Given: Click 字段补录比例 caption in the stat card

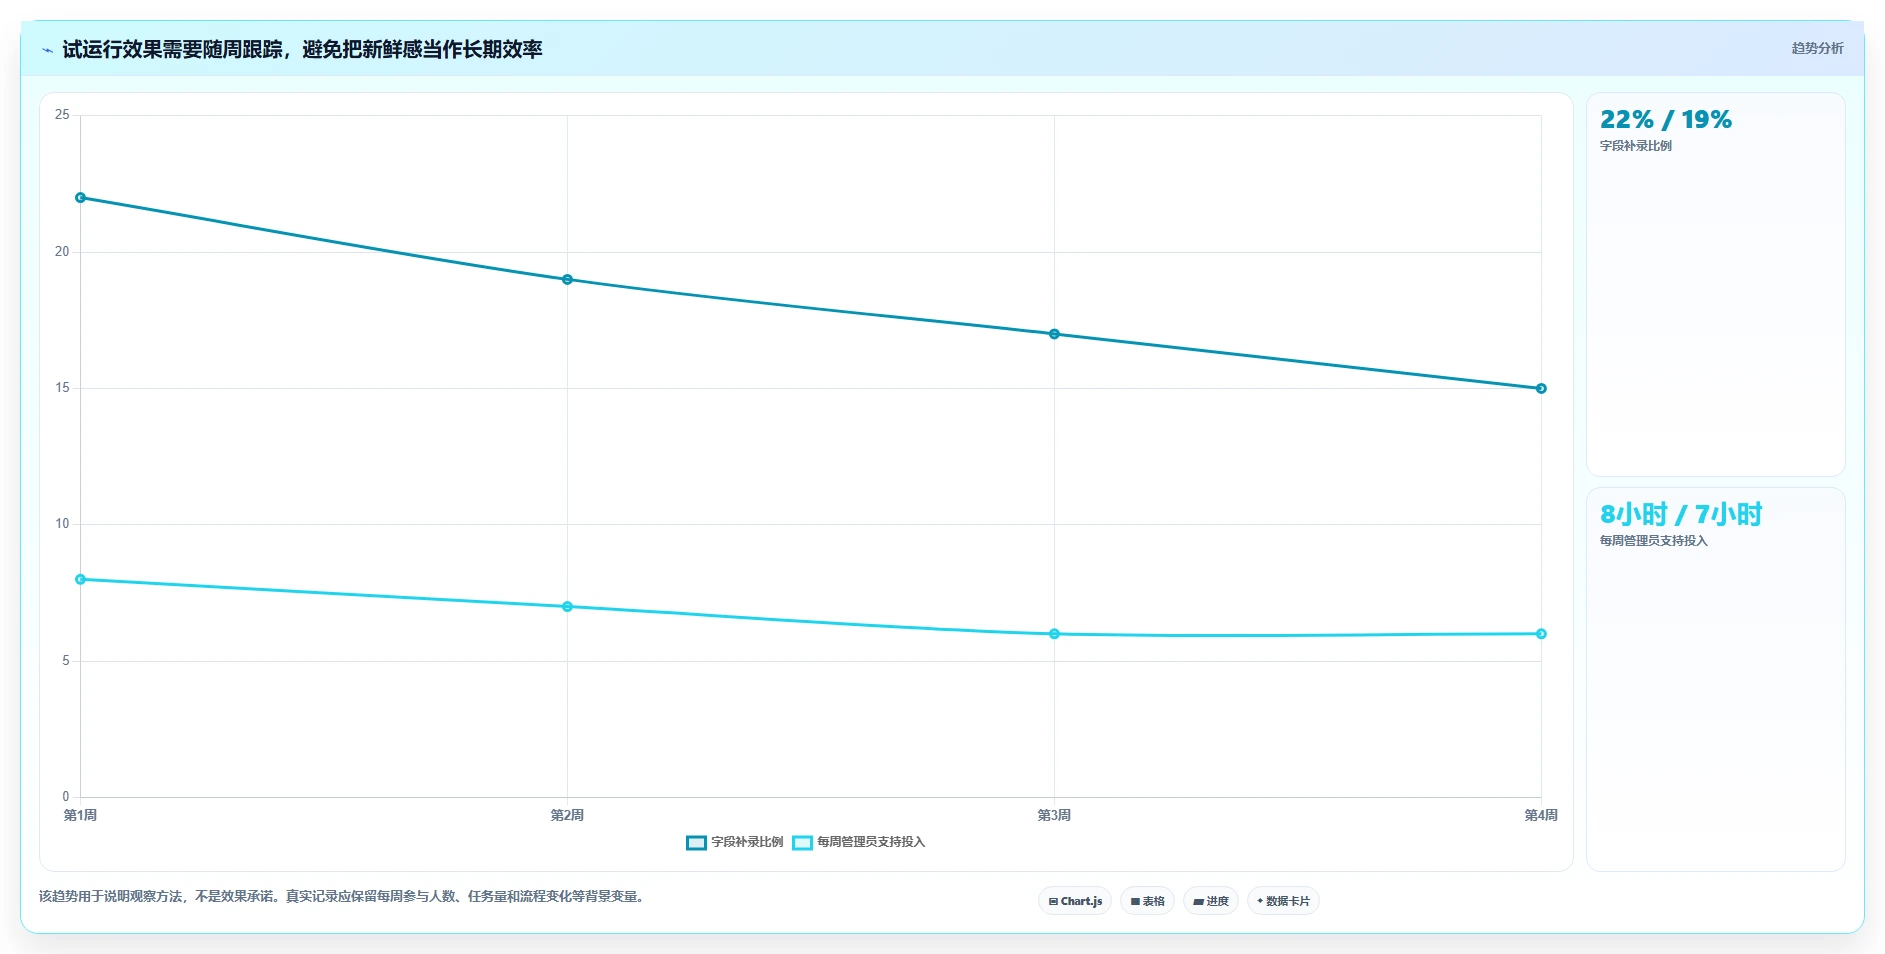Looking at the screenshot, I should coord(1636,146).
